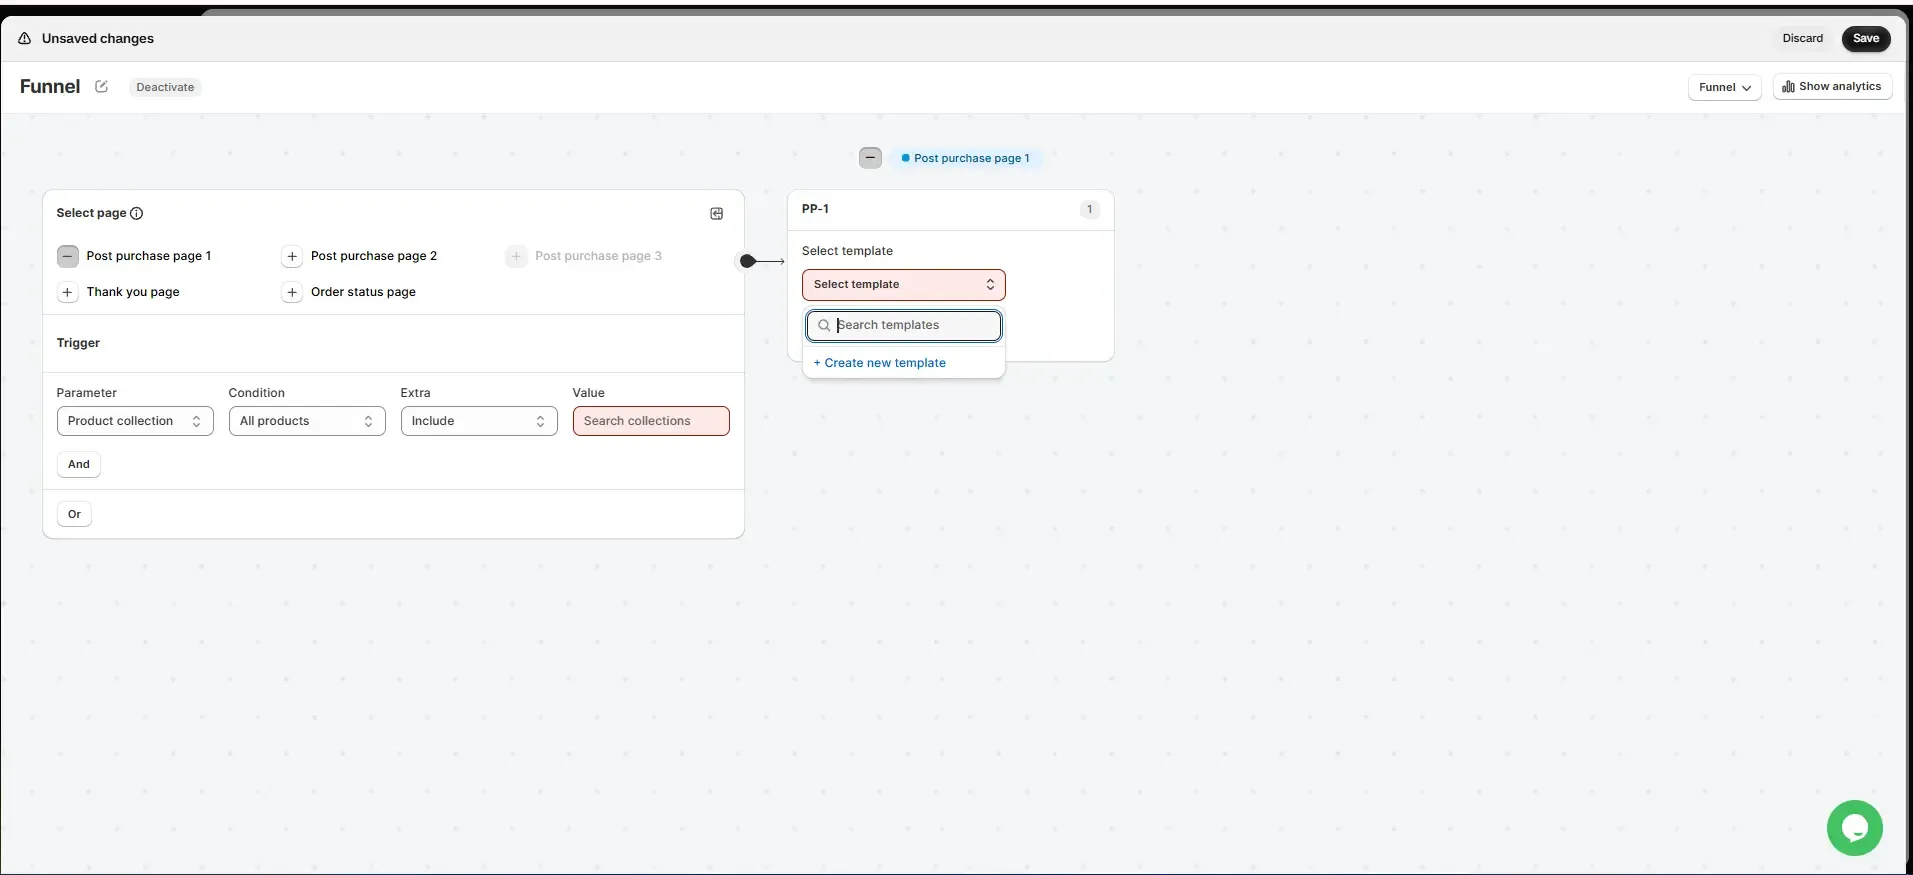Click the Show analytics button label
This screenshot has width=1913, height=875.
pyautogui.click(x=1840, y=87)
